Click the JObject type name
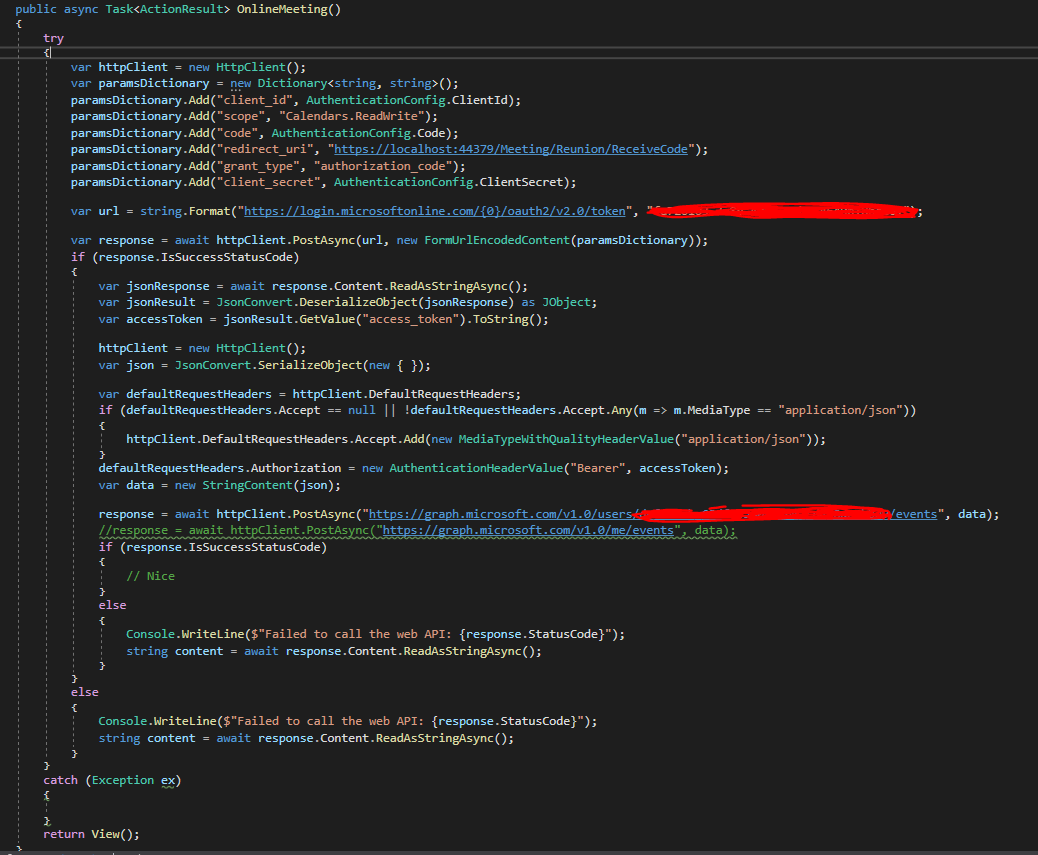The image size is (1038, 855). coord(566,302)
